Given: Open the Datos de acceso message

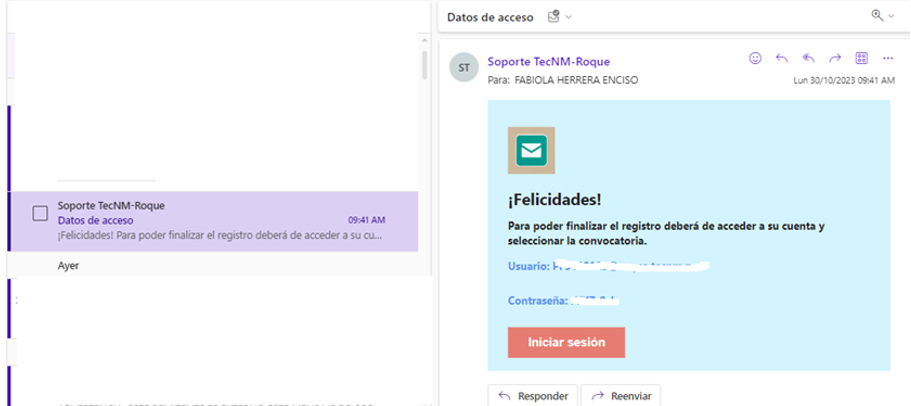Looking at the screenshot, I should point(215,221).
